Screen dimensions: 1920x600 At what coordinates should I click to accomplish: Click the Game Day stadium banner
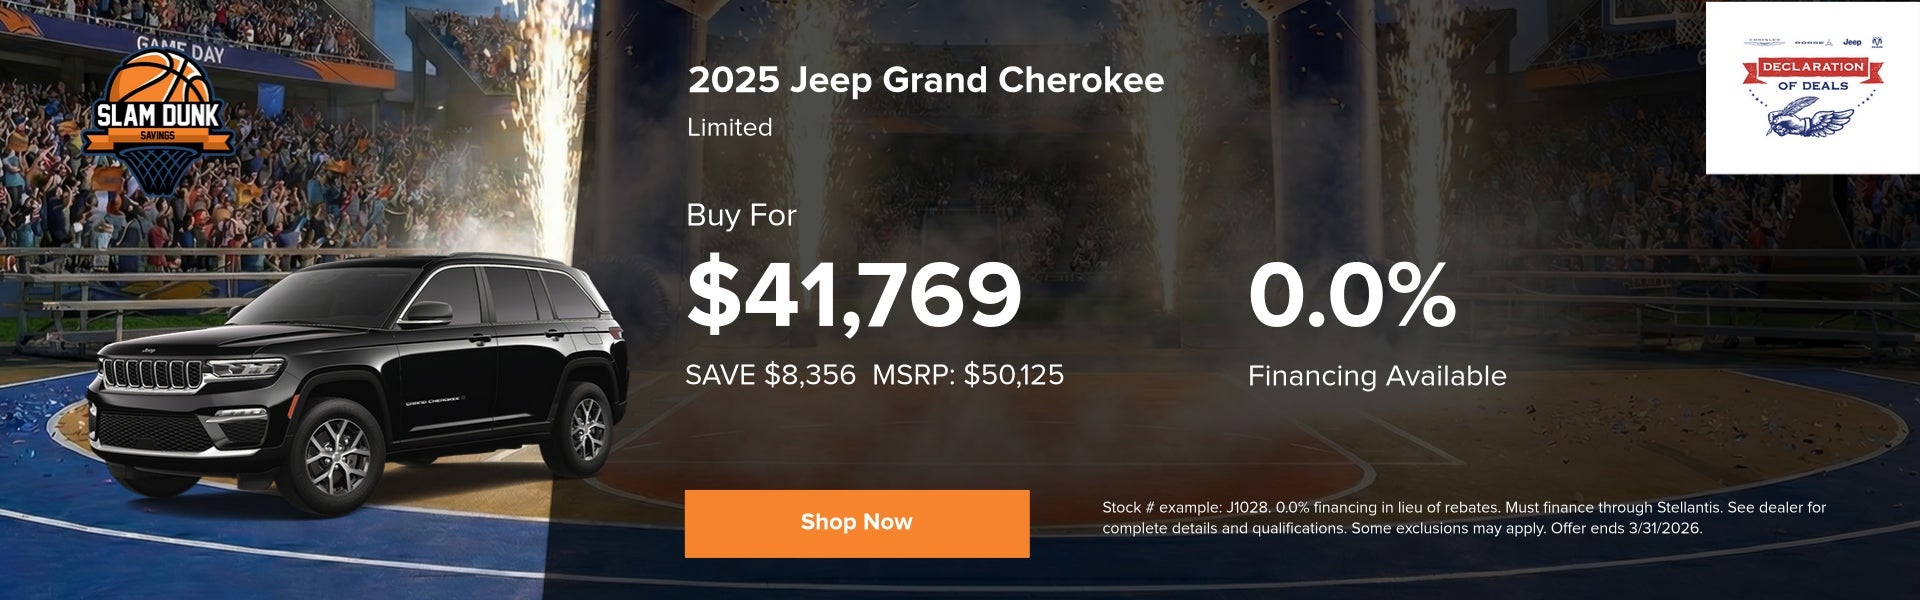click(181, 46)
